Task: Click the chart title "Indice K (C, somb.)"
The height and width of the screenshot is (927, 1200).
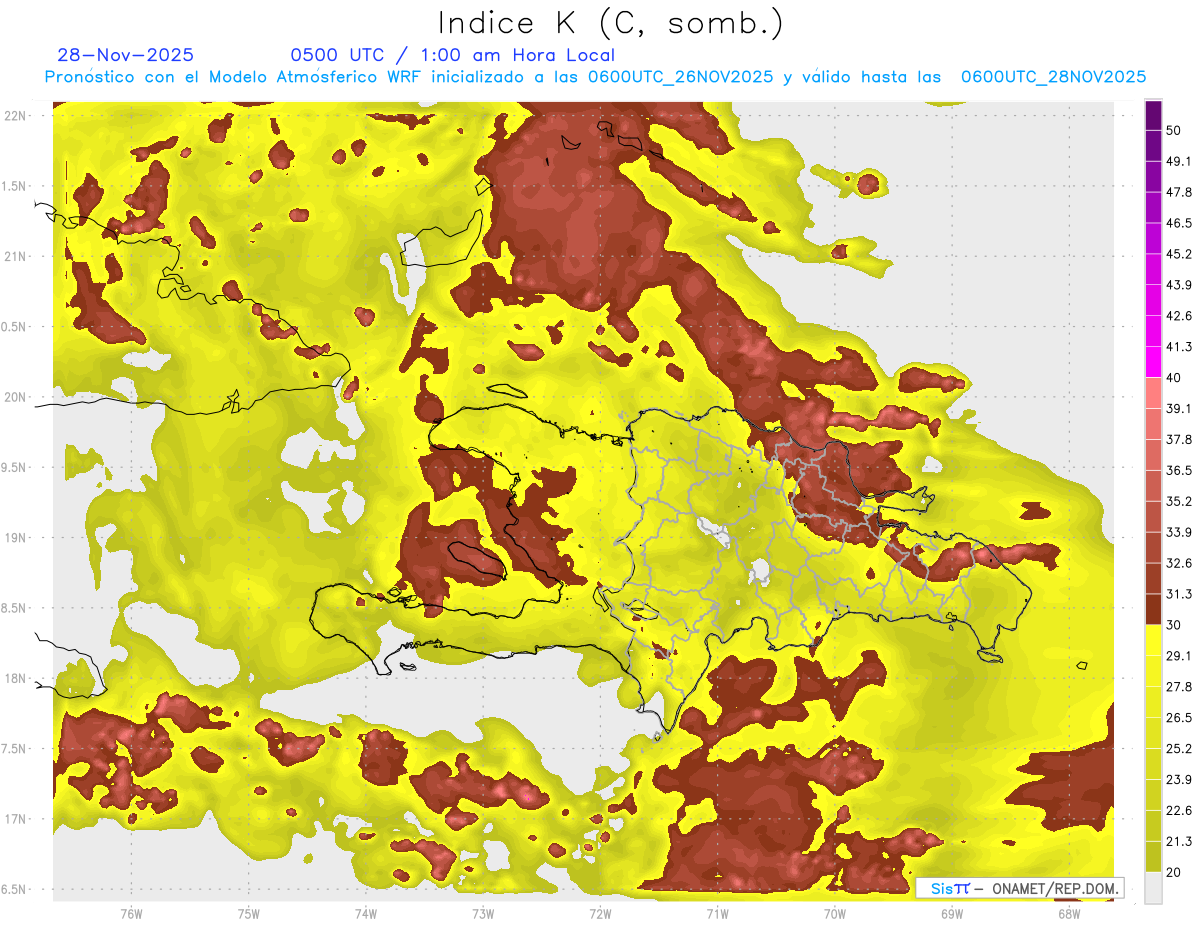Action: pyautogui.click(x=611, y=23)
